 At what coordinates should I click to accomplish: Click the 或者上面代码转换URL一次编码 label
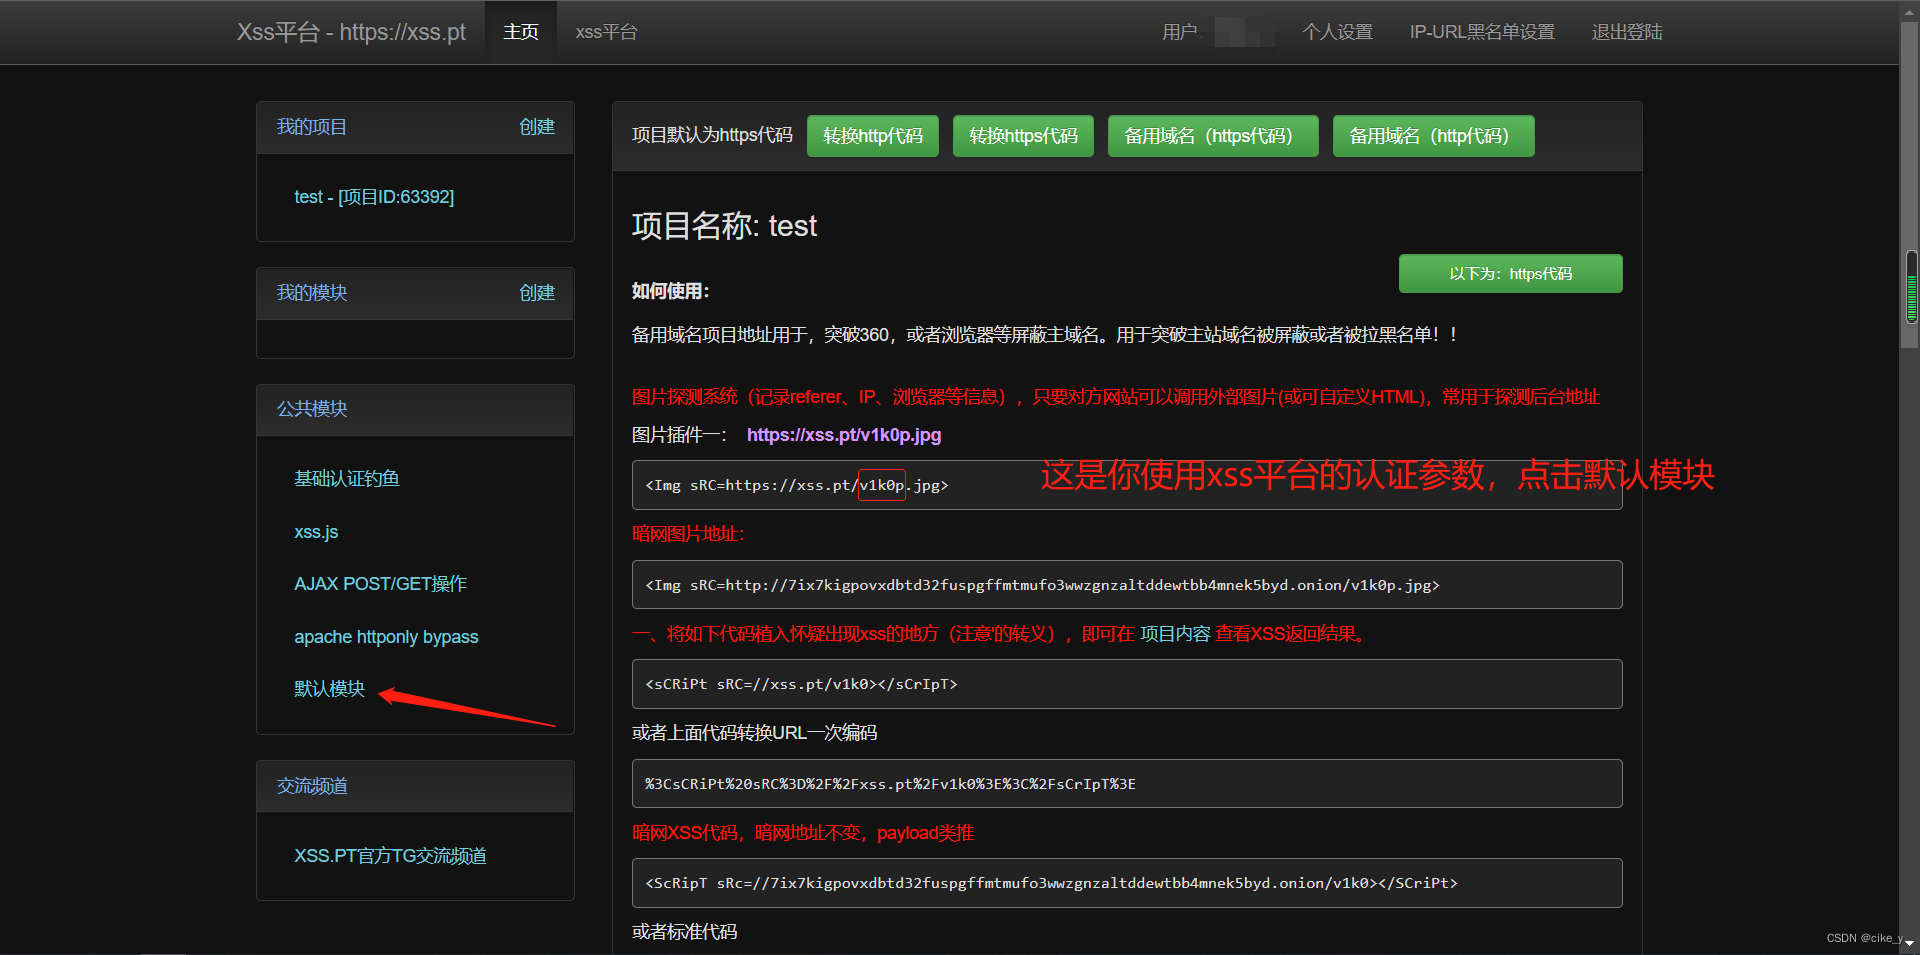click(x=754, y=733)
